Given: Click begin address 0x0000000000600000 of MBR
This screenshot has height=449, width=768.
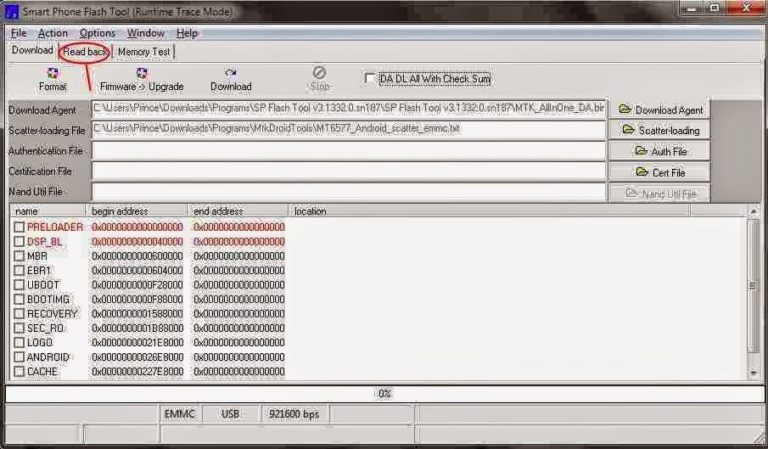Looking at the screenshot, I should tap(137, 256).
